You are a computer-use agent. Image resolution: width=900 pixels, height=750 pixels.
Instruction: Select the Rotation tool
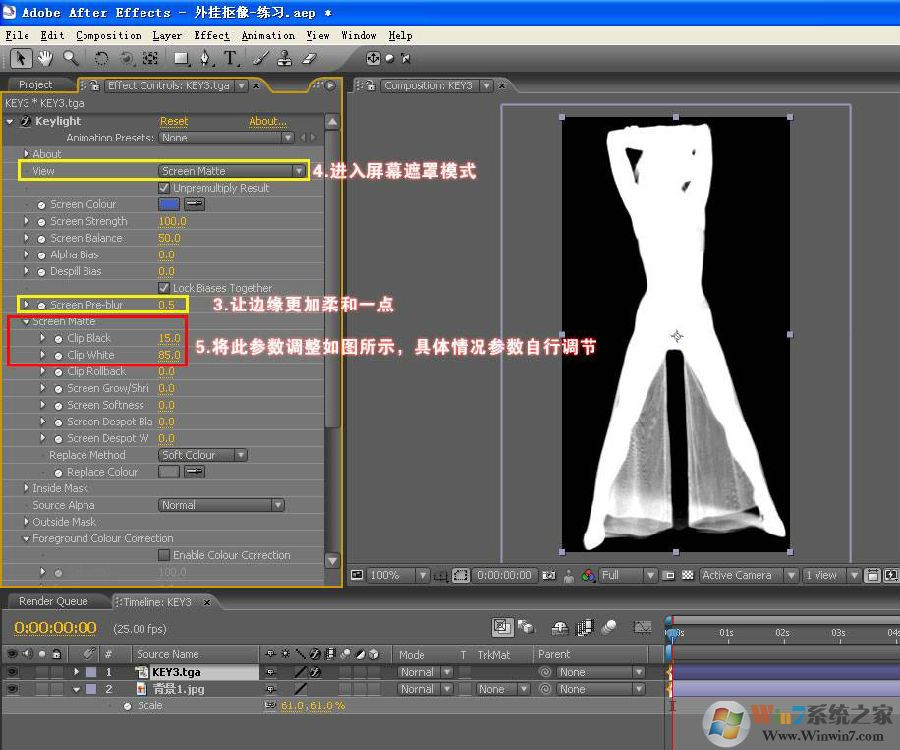(101, 59)
